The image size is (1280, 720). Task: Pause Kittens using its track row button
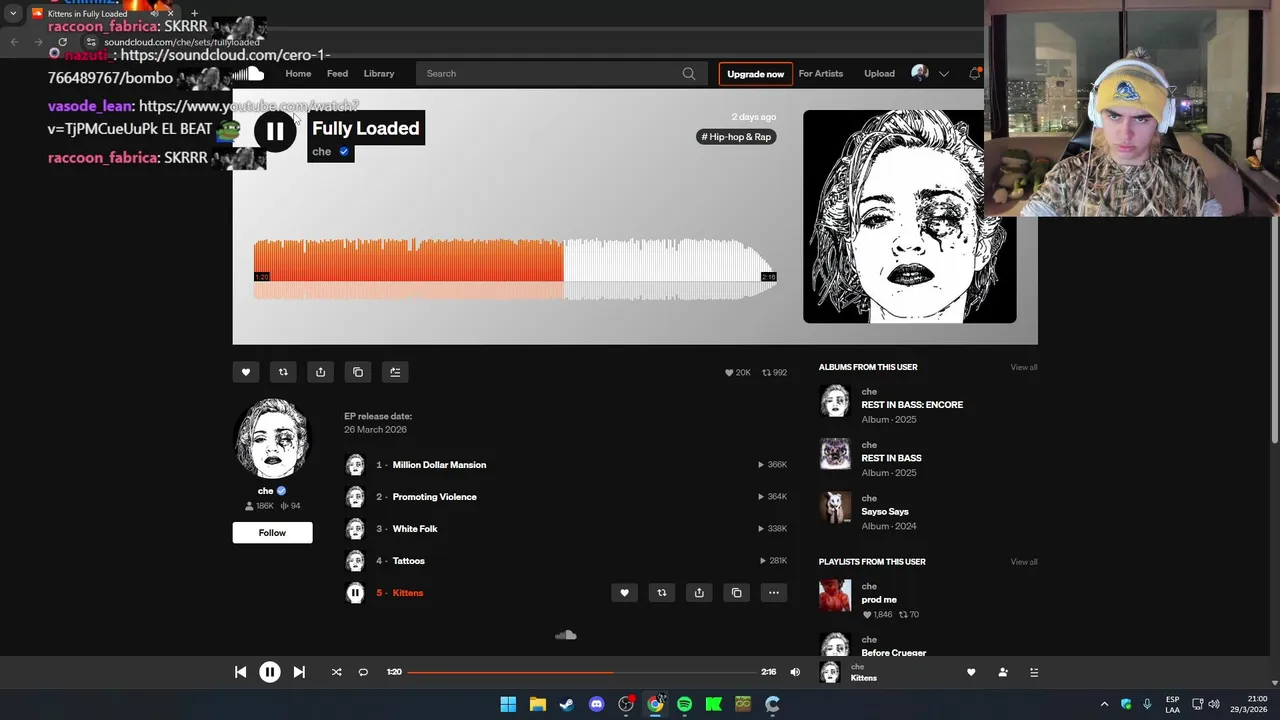[355, 593]
